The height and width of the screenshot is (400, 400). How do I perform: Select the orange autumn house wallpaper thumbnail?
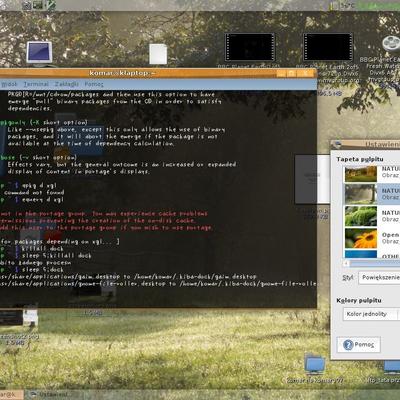click(361, 173)
